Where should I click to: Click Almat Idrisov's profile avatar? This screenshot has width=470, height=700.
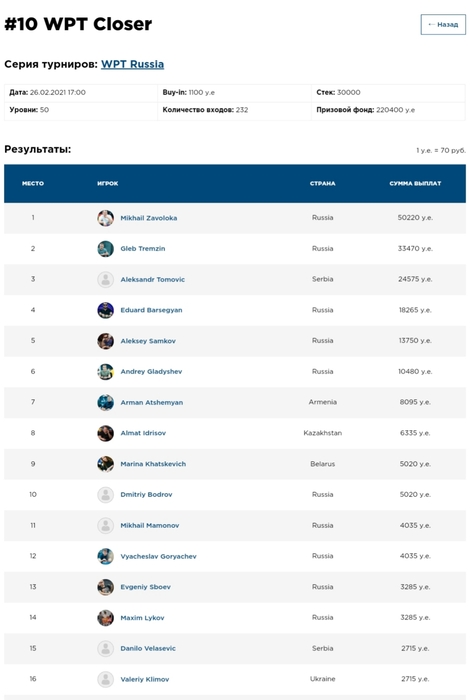click(105, 433)
